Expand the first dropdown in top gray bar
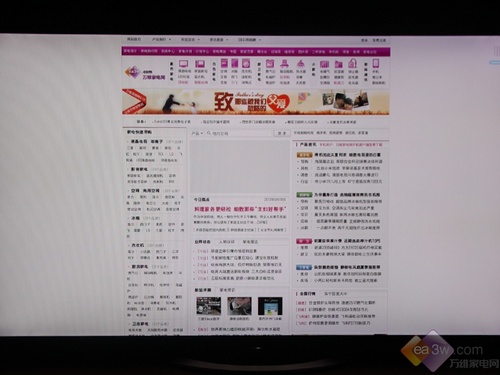 162,39
